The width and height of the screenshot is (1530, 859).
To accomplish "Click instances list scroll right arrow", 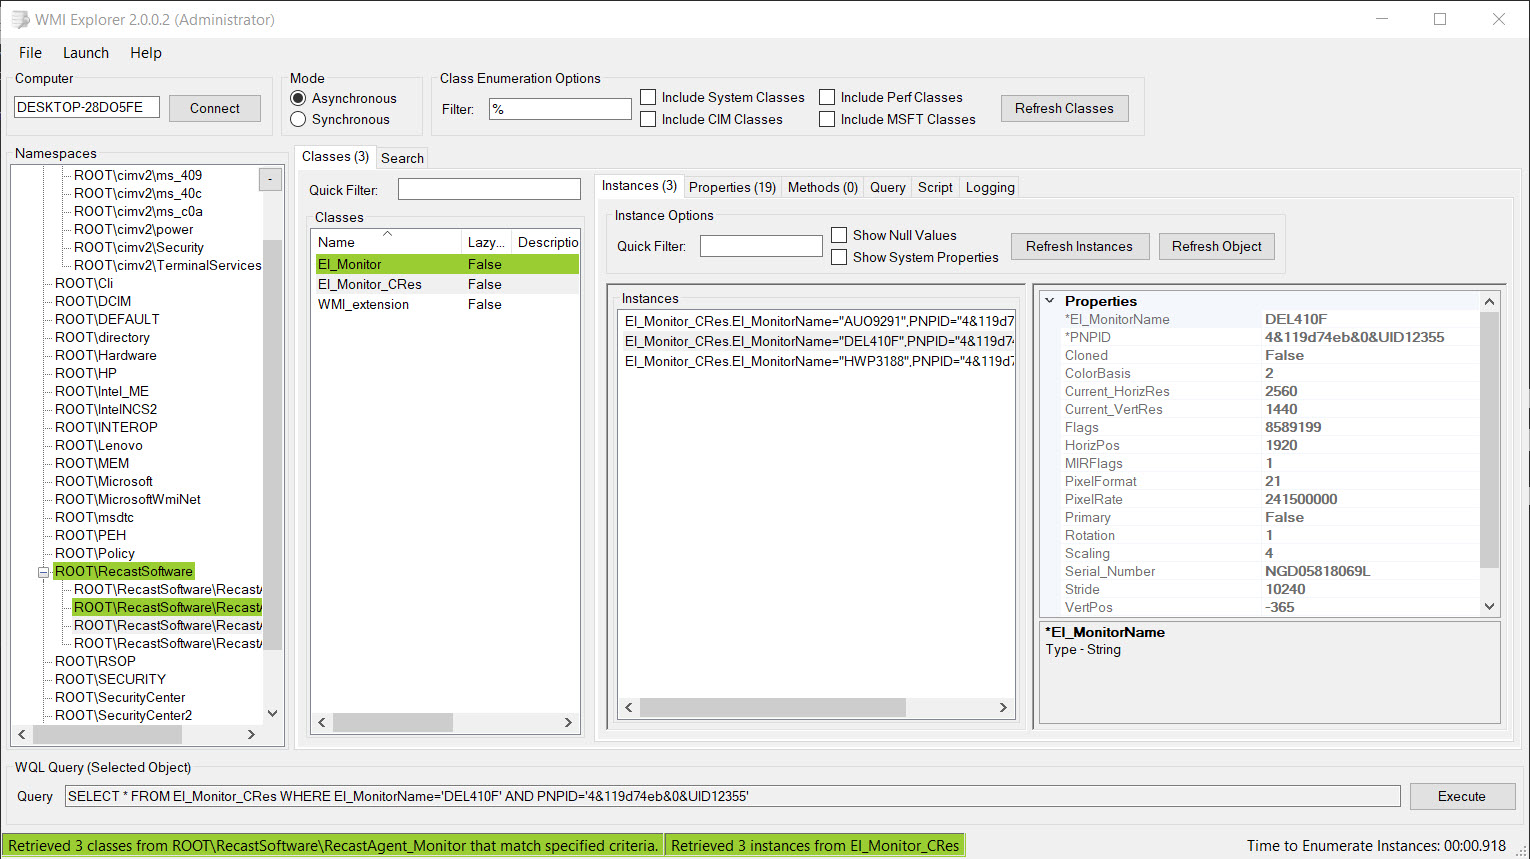I will tap(1003, 707).
